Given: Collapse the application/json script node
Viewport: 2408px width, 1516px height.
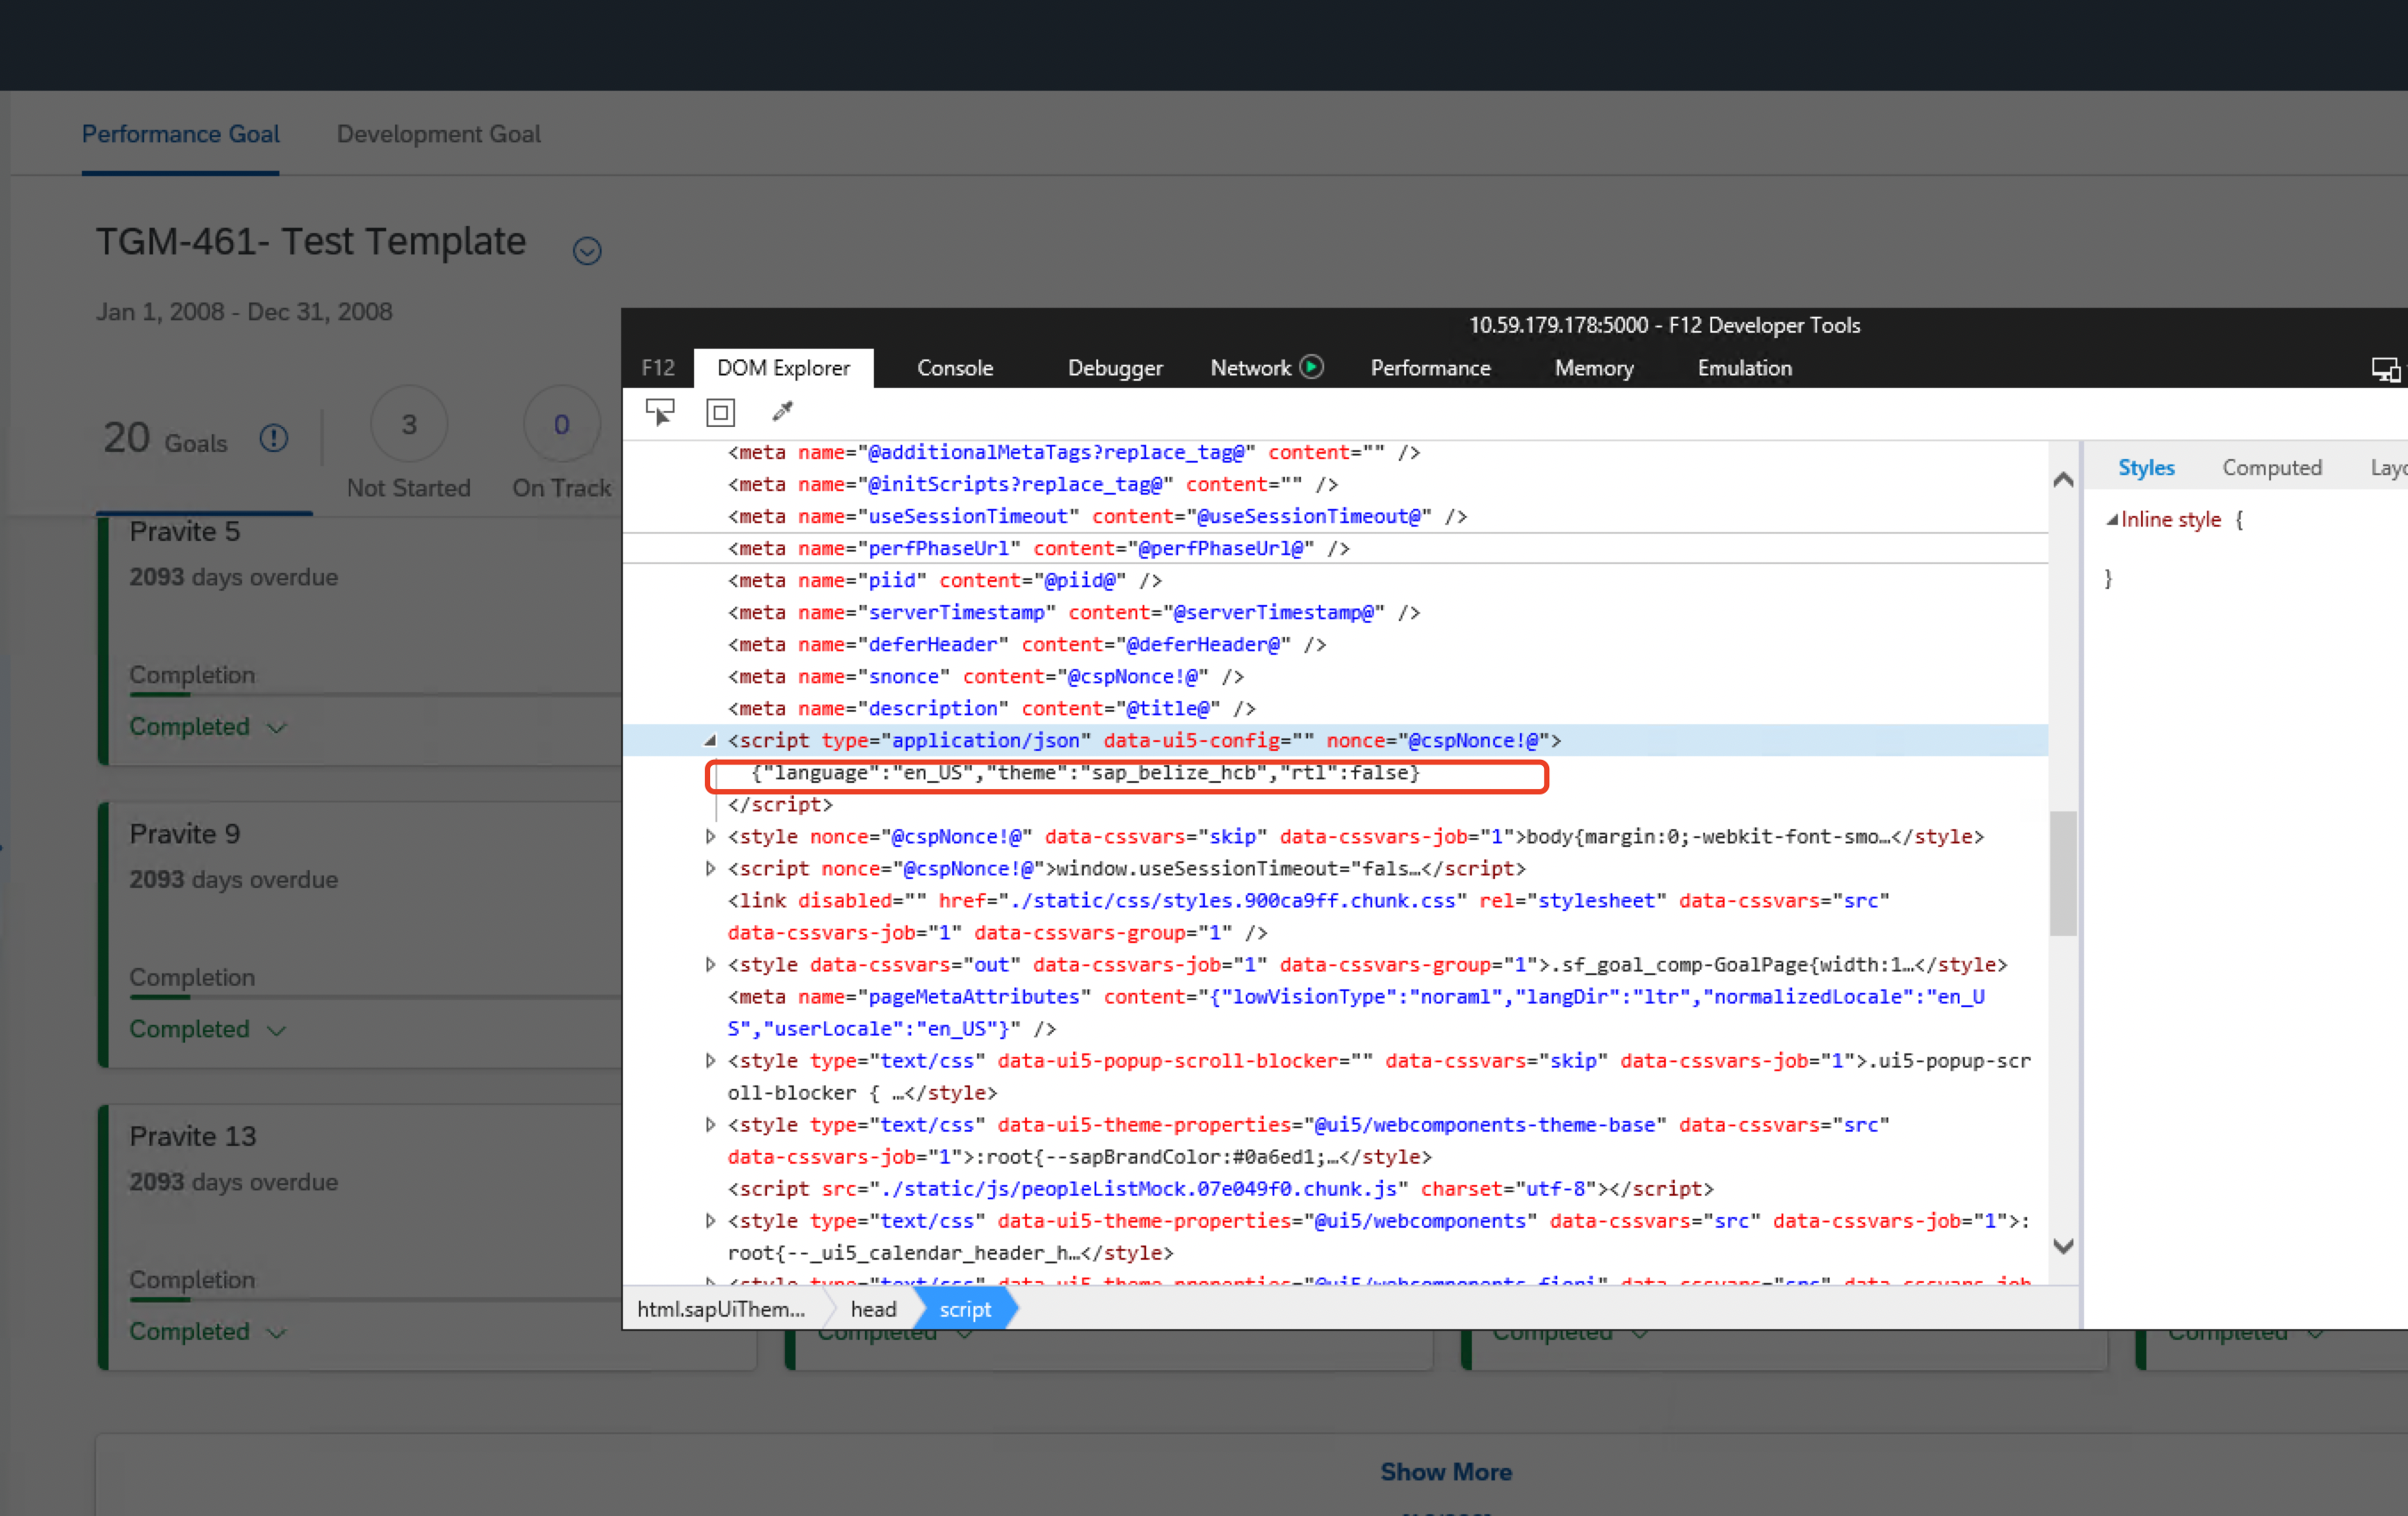Looking at the screenshot, I should click(710, 741).
